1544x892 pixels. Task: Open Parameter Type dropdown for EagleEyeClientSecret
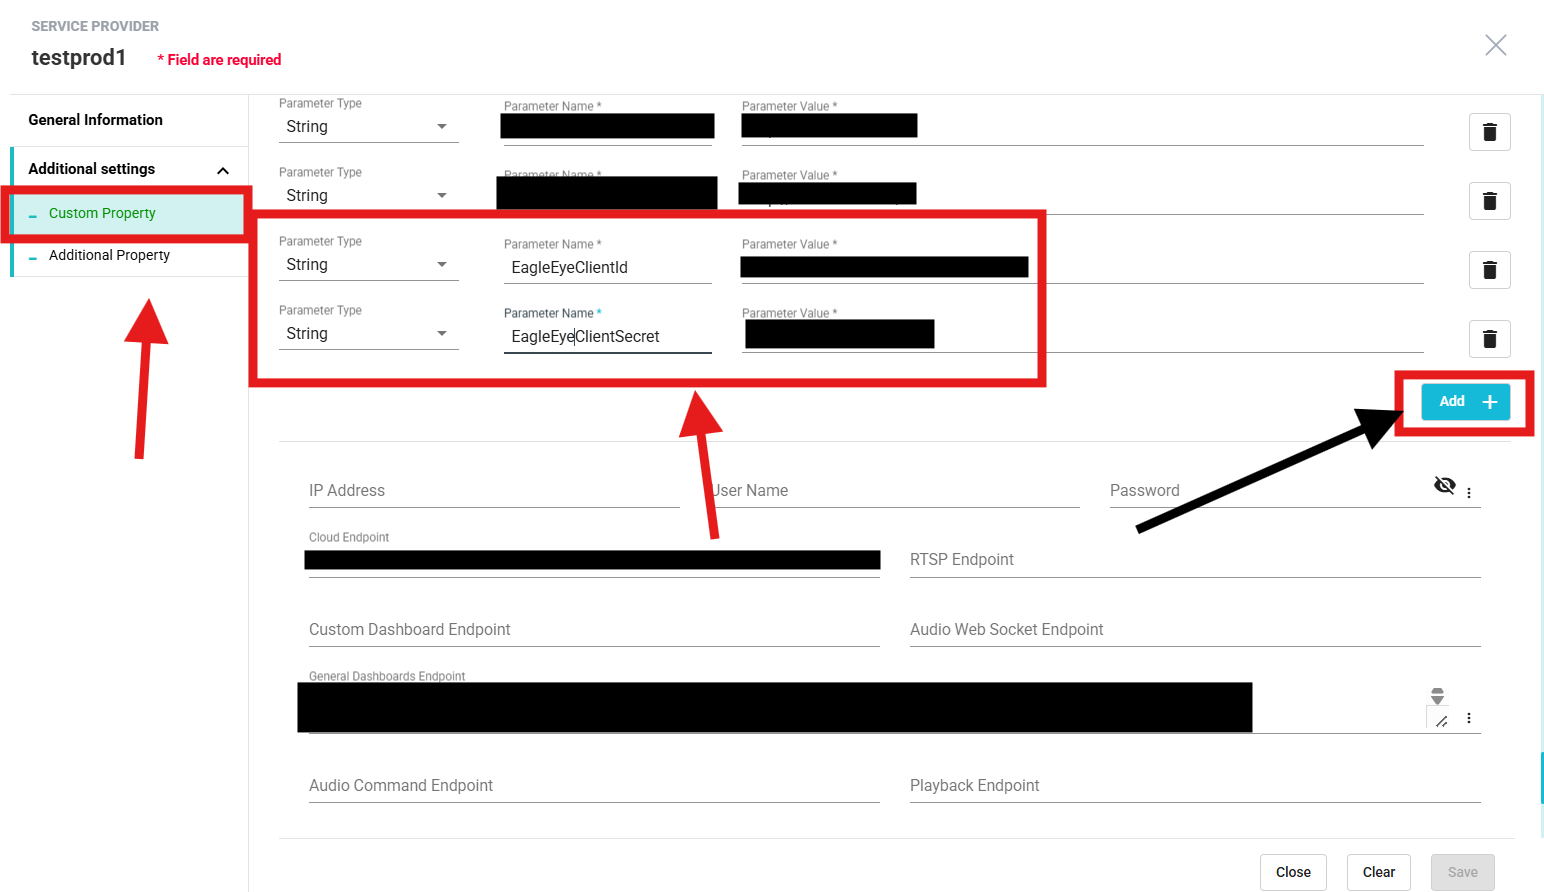coord(367,334)
